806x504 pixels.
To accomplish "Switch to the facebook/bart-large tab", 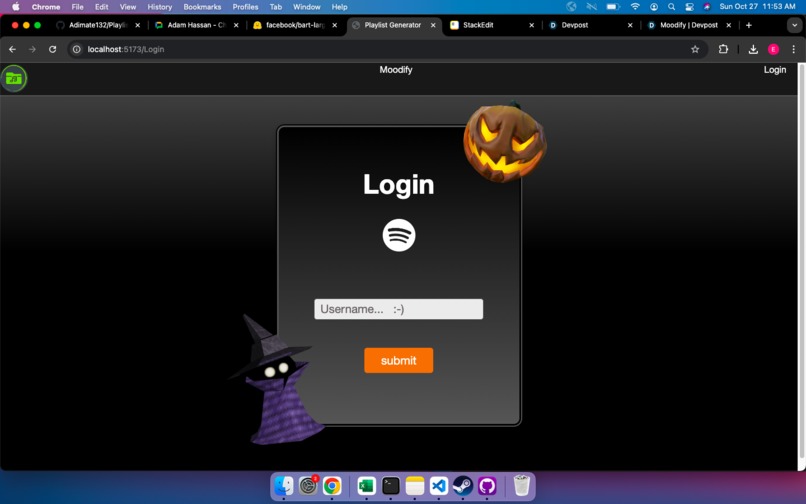I will [x=295, y=25].
